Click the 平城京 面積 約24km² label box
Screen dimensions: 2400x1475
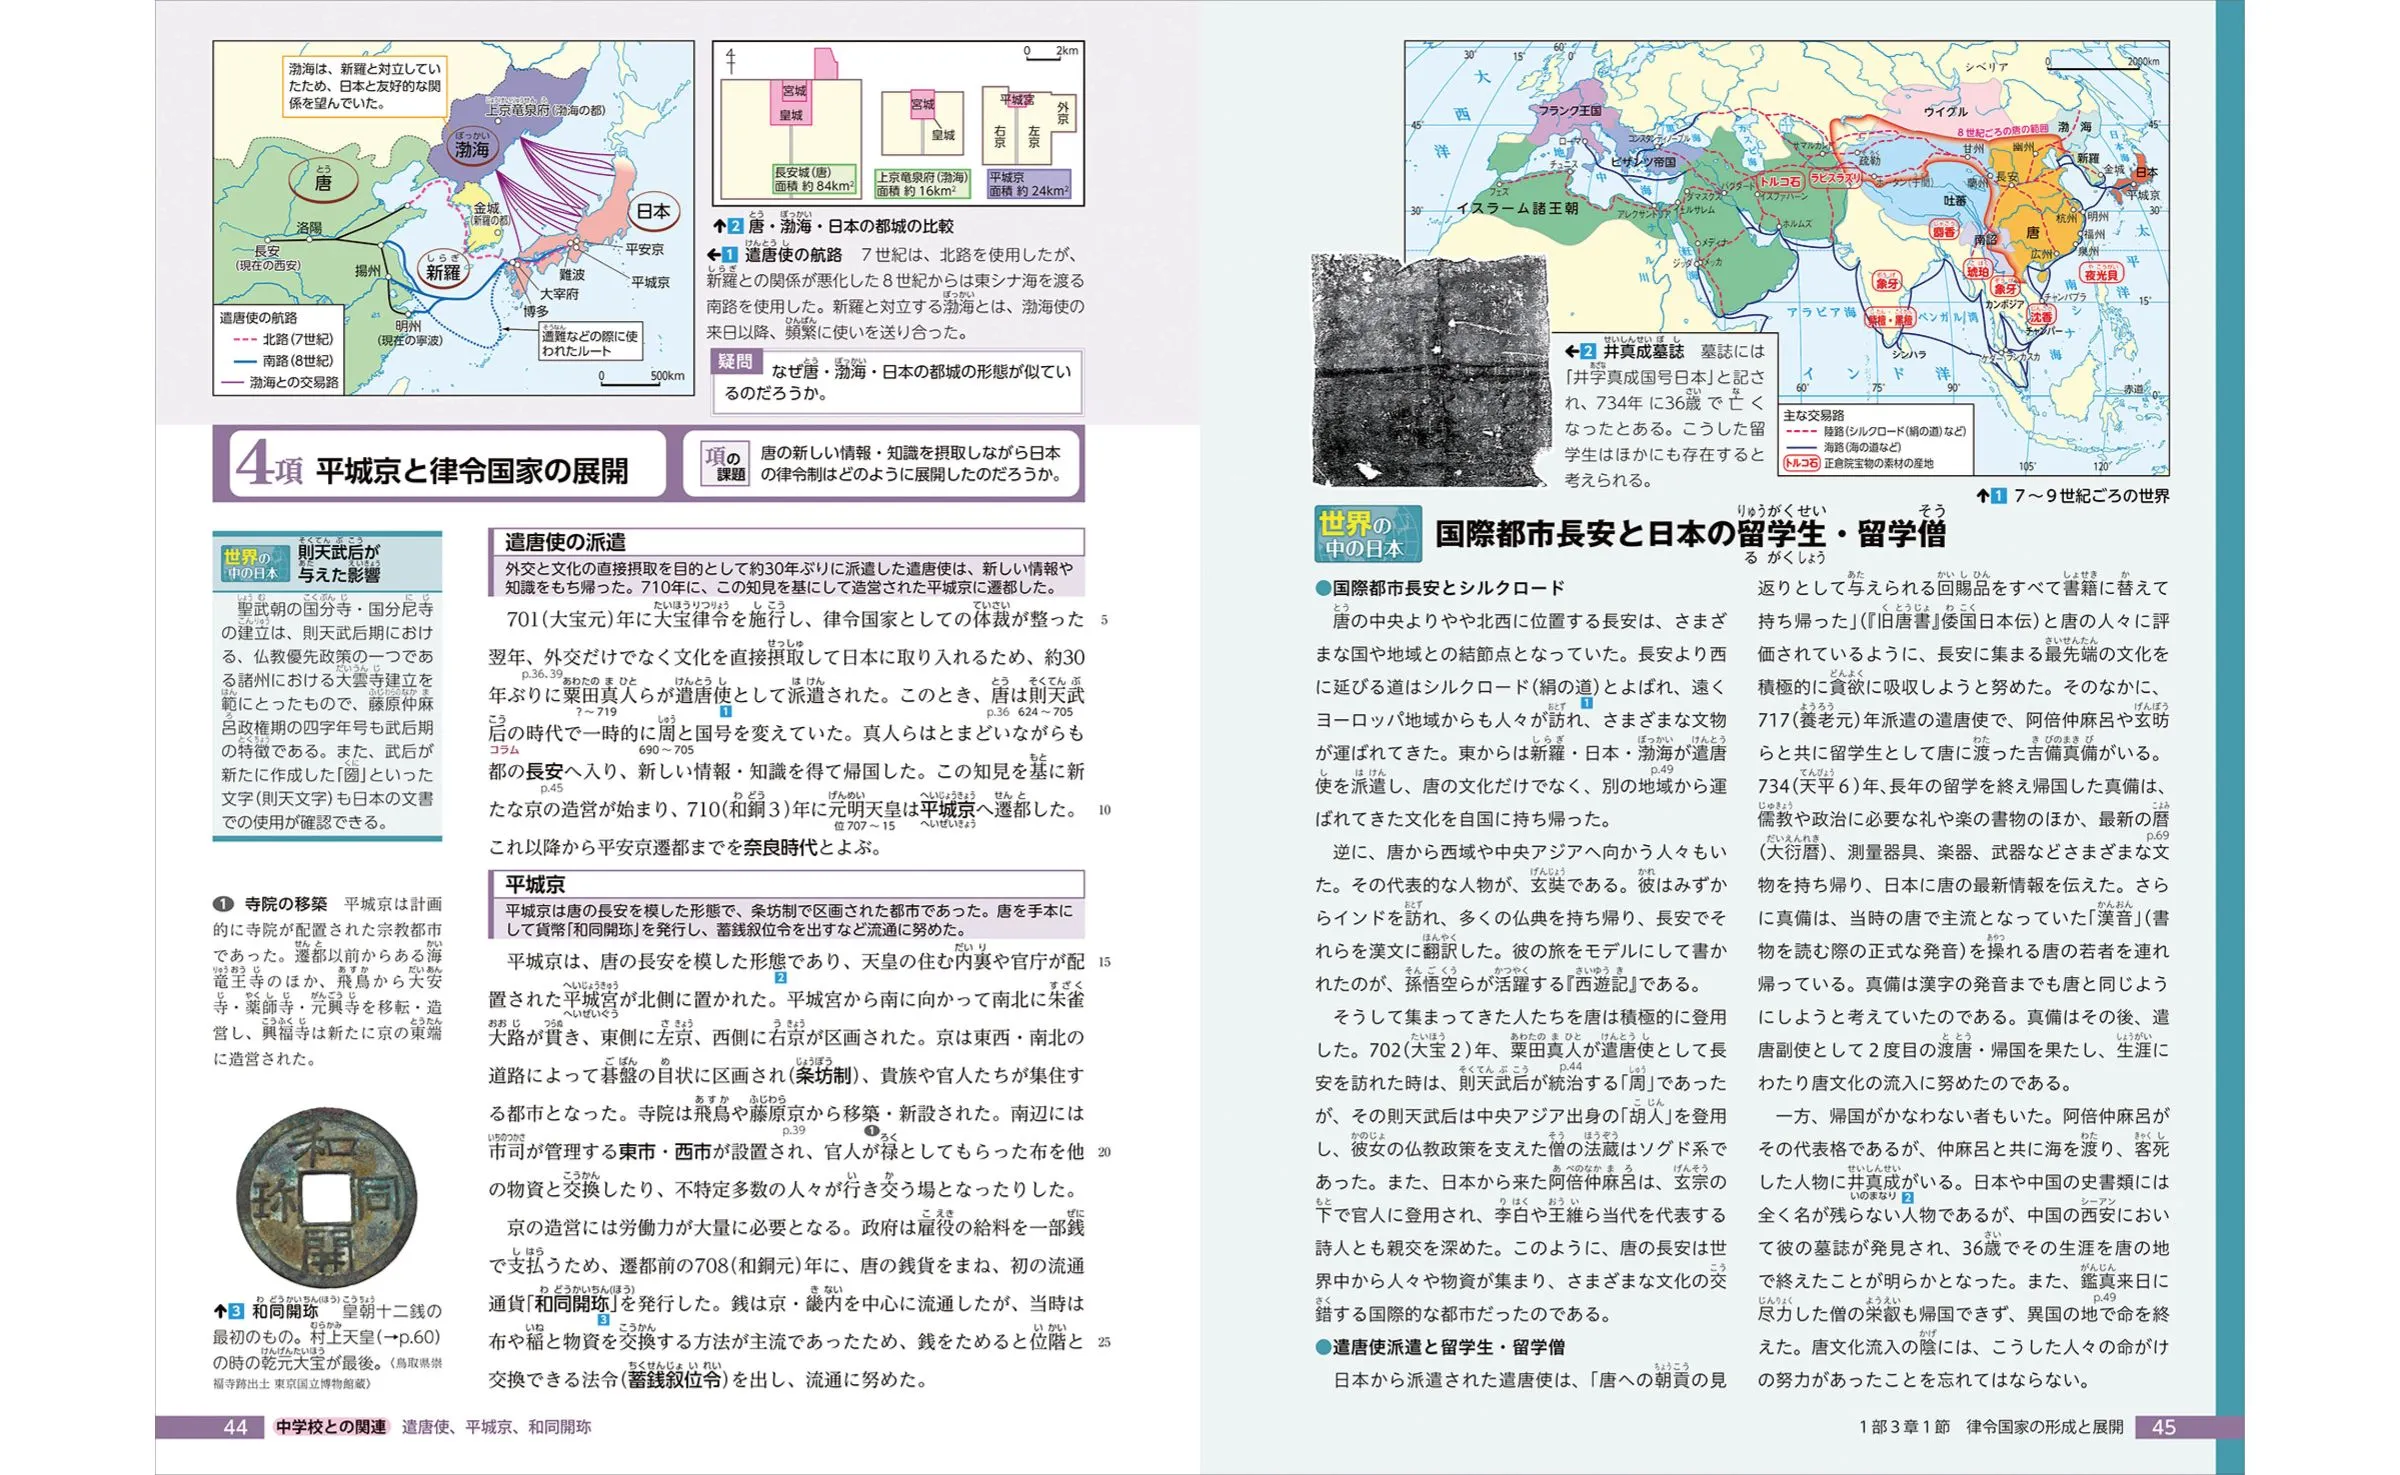[1028, 184]
